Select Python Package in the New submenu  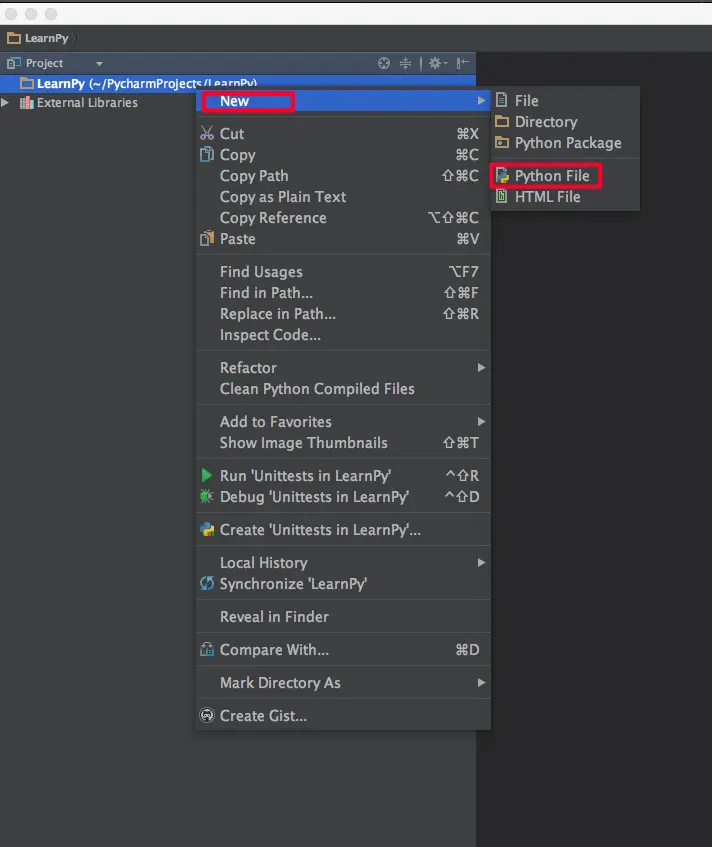[x=565, y=143]
